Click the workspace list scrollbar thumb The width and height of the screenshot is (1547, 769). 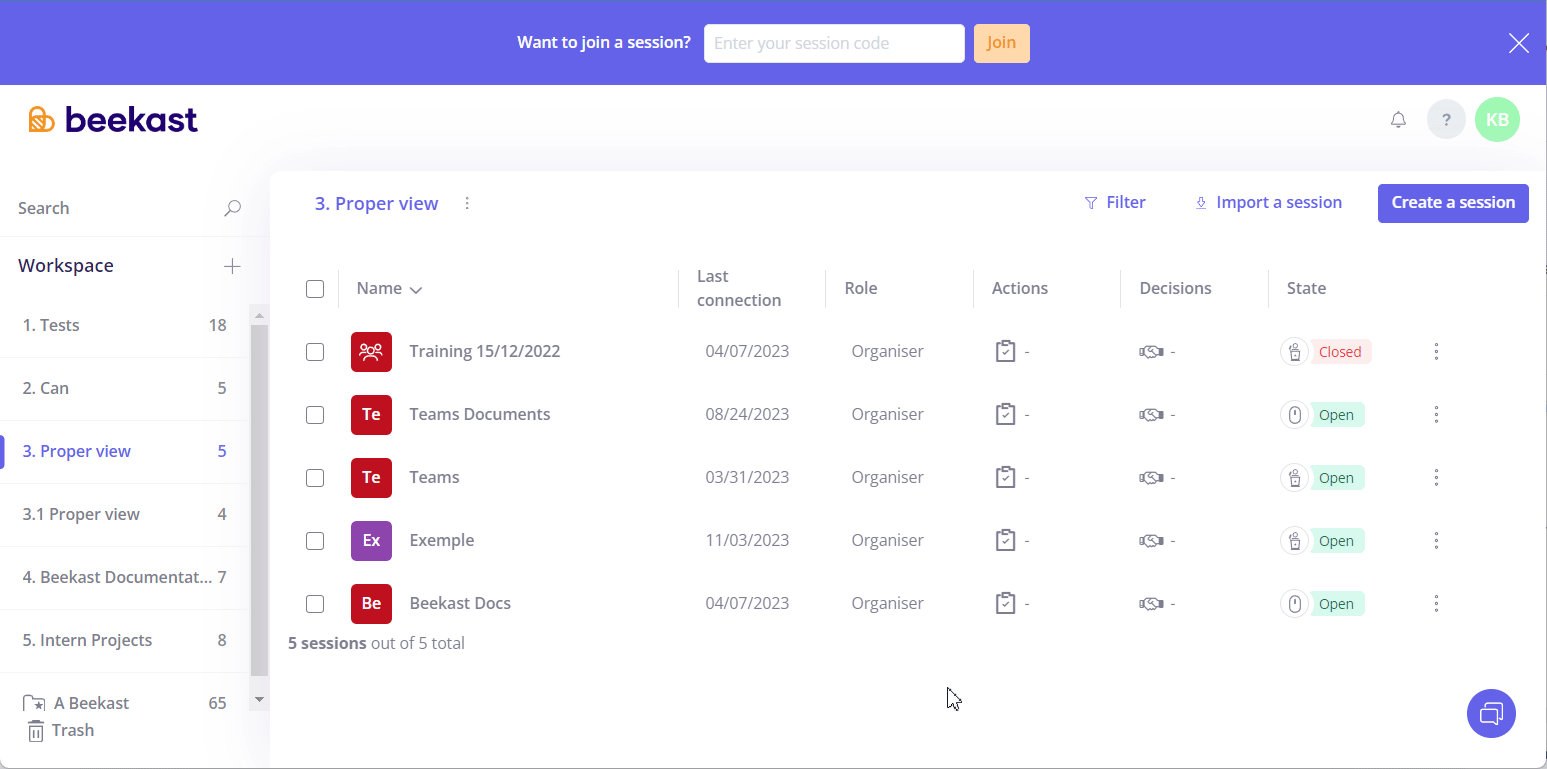point(259,500)
